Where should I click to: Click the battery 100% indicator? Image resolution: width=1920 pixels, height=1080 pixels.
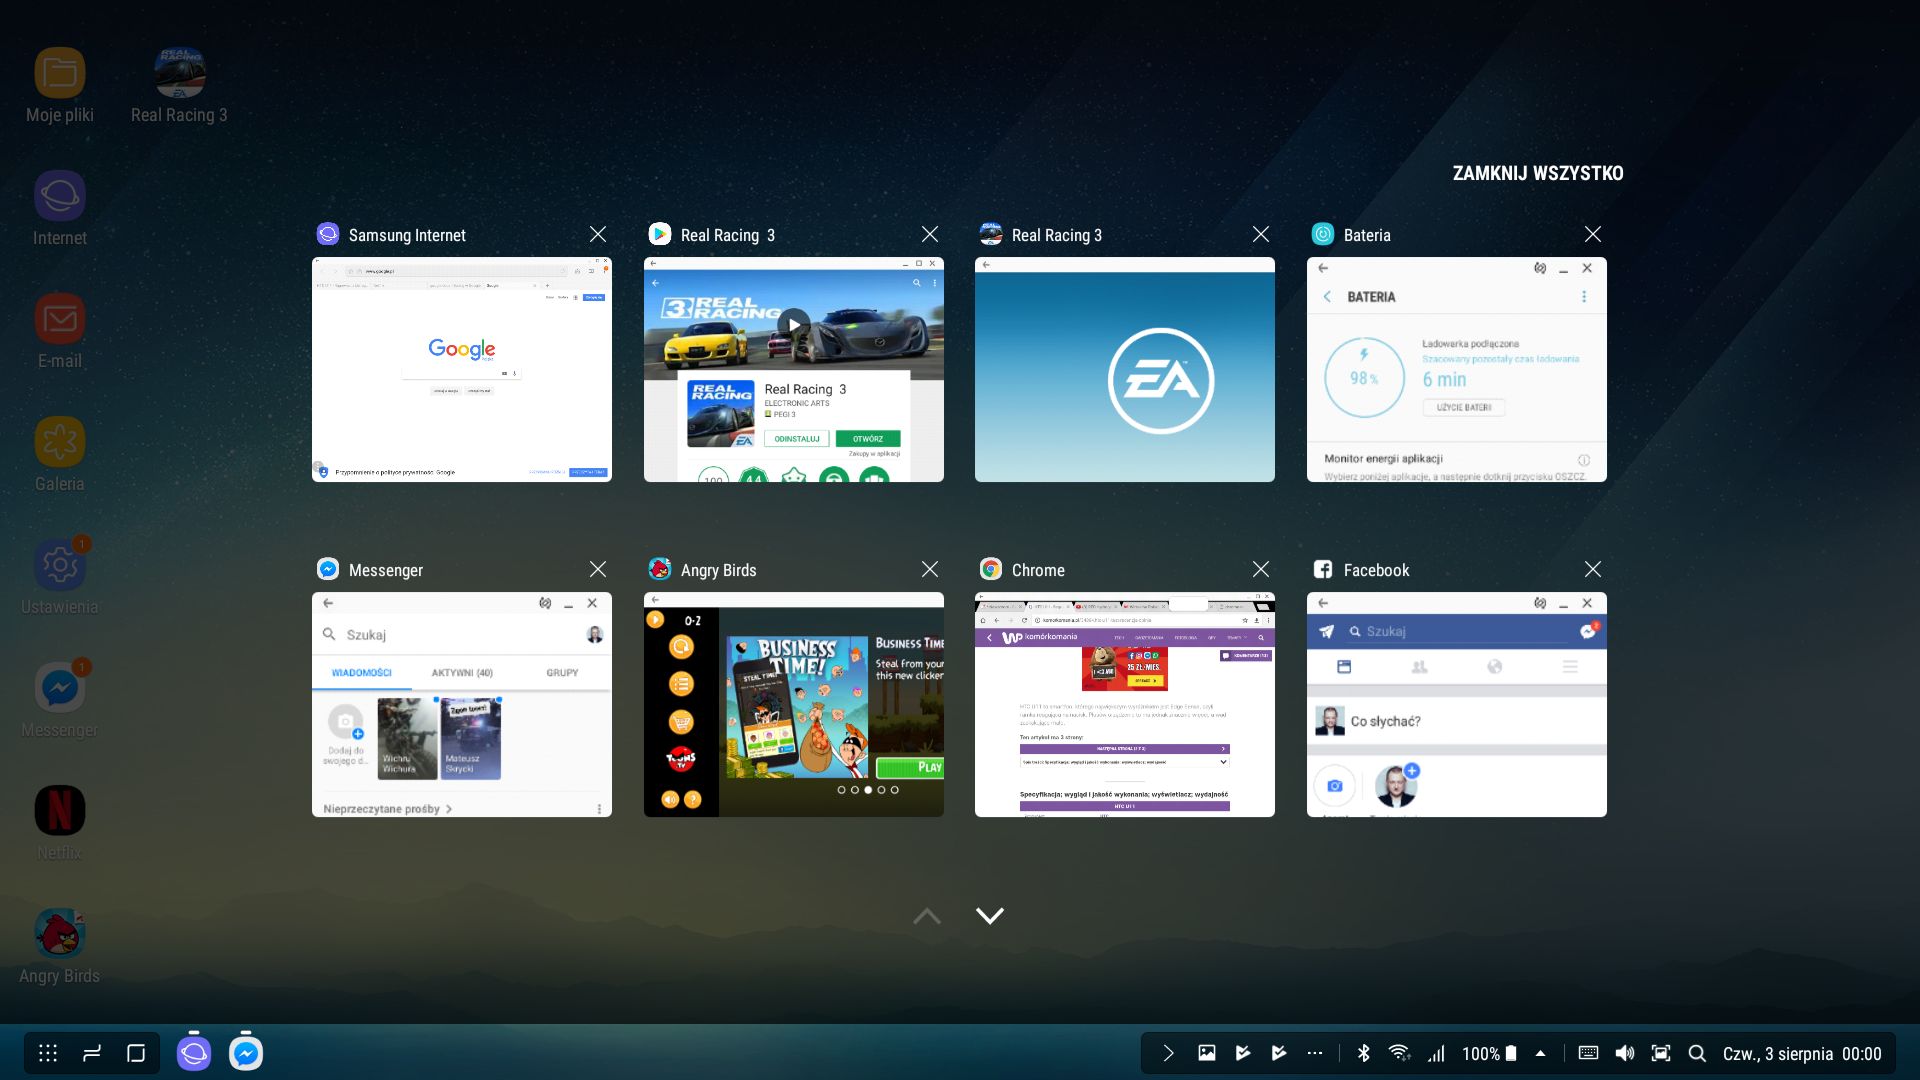click(1489, 1053)
